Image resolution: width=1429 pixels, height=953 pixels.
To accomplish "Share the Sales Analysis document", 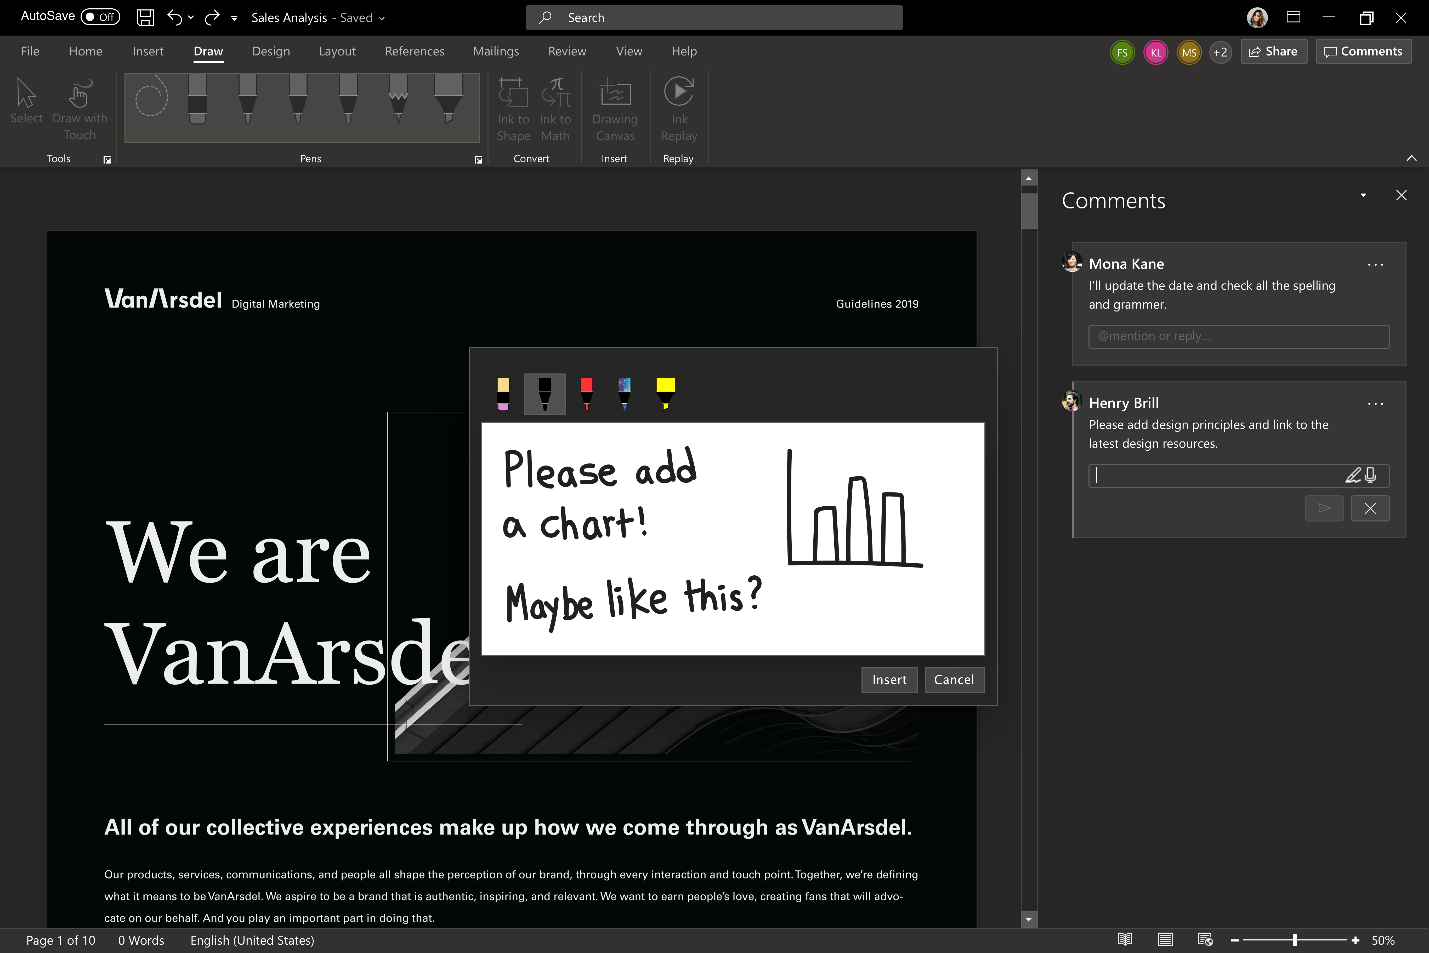I will click(x=1273, y=51).
